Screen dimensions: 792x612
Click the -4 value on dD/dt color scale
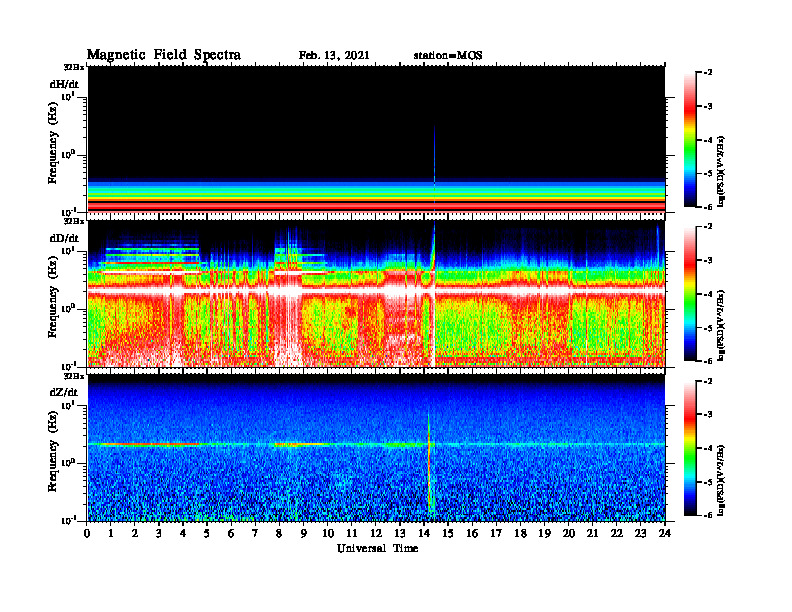[707, 294]
